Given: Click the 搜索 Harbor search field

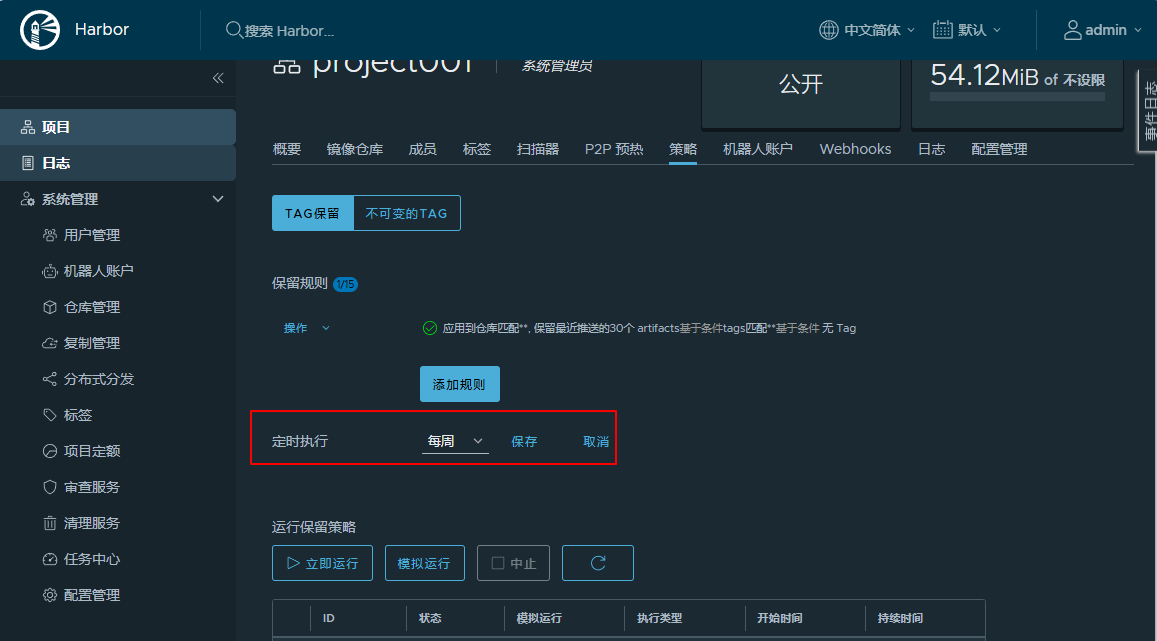Looking at the screenshot, I should tap(289, 30).
